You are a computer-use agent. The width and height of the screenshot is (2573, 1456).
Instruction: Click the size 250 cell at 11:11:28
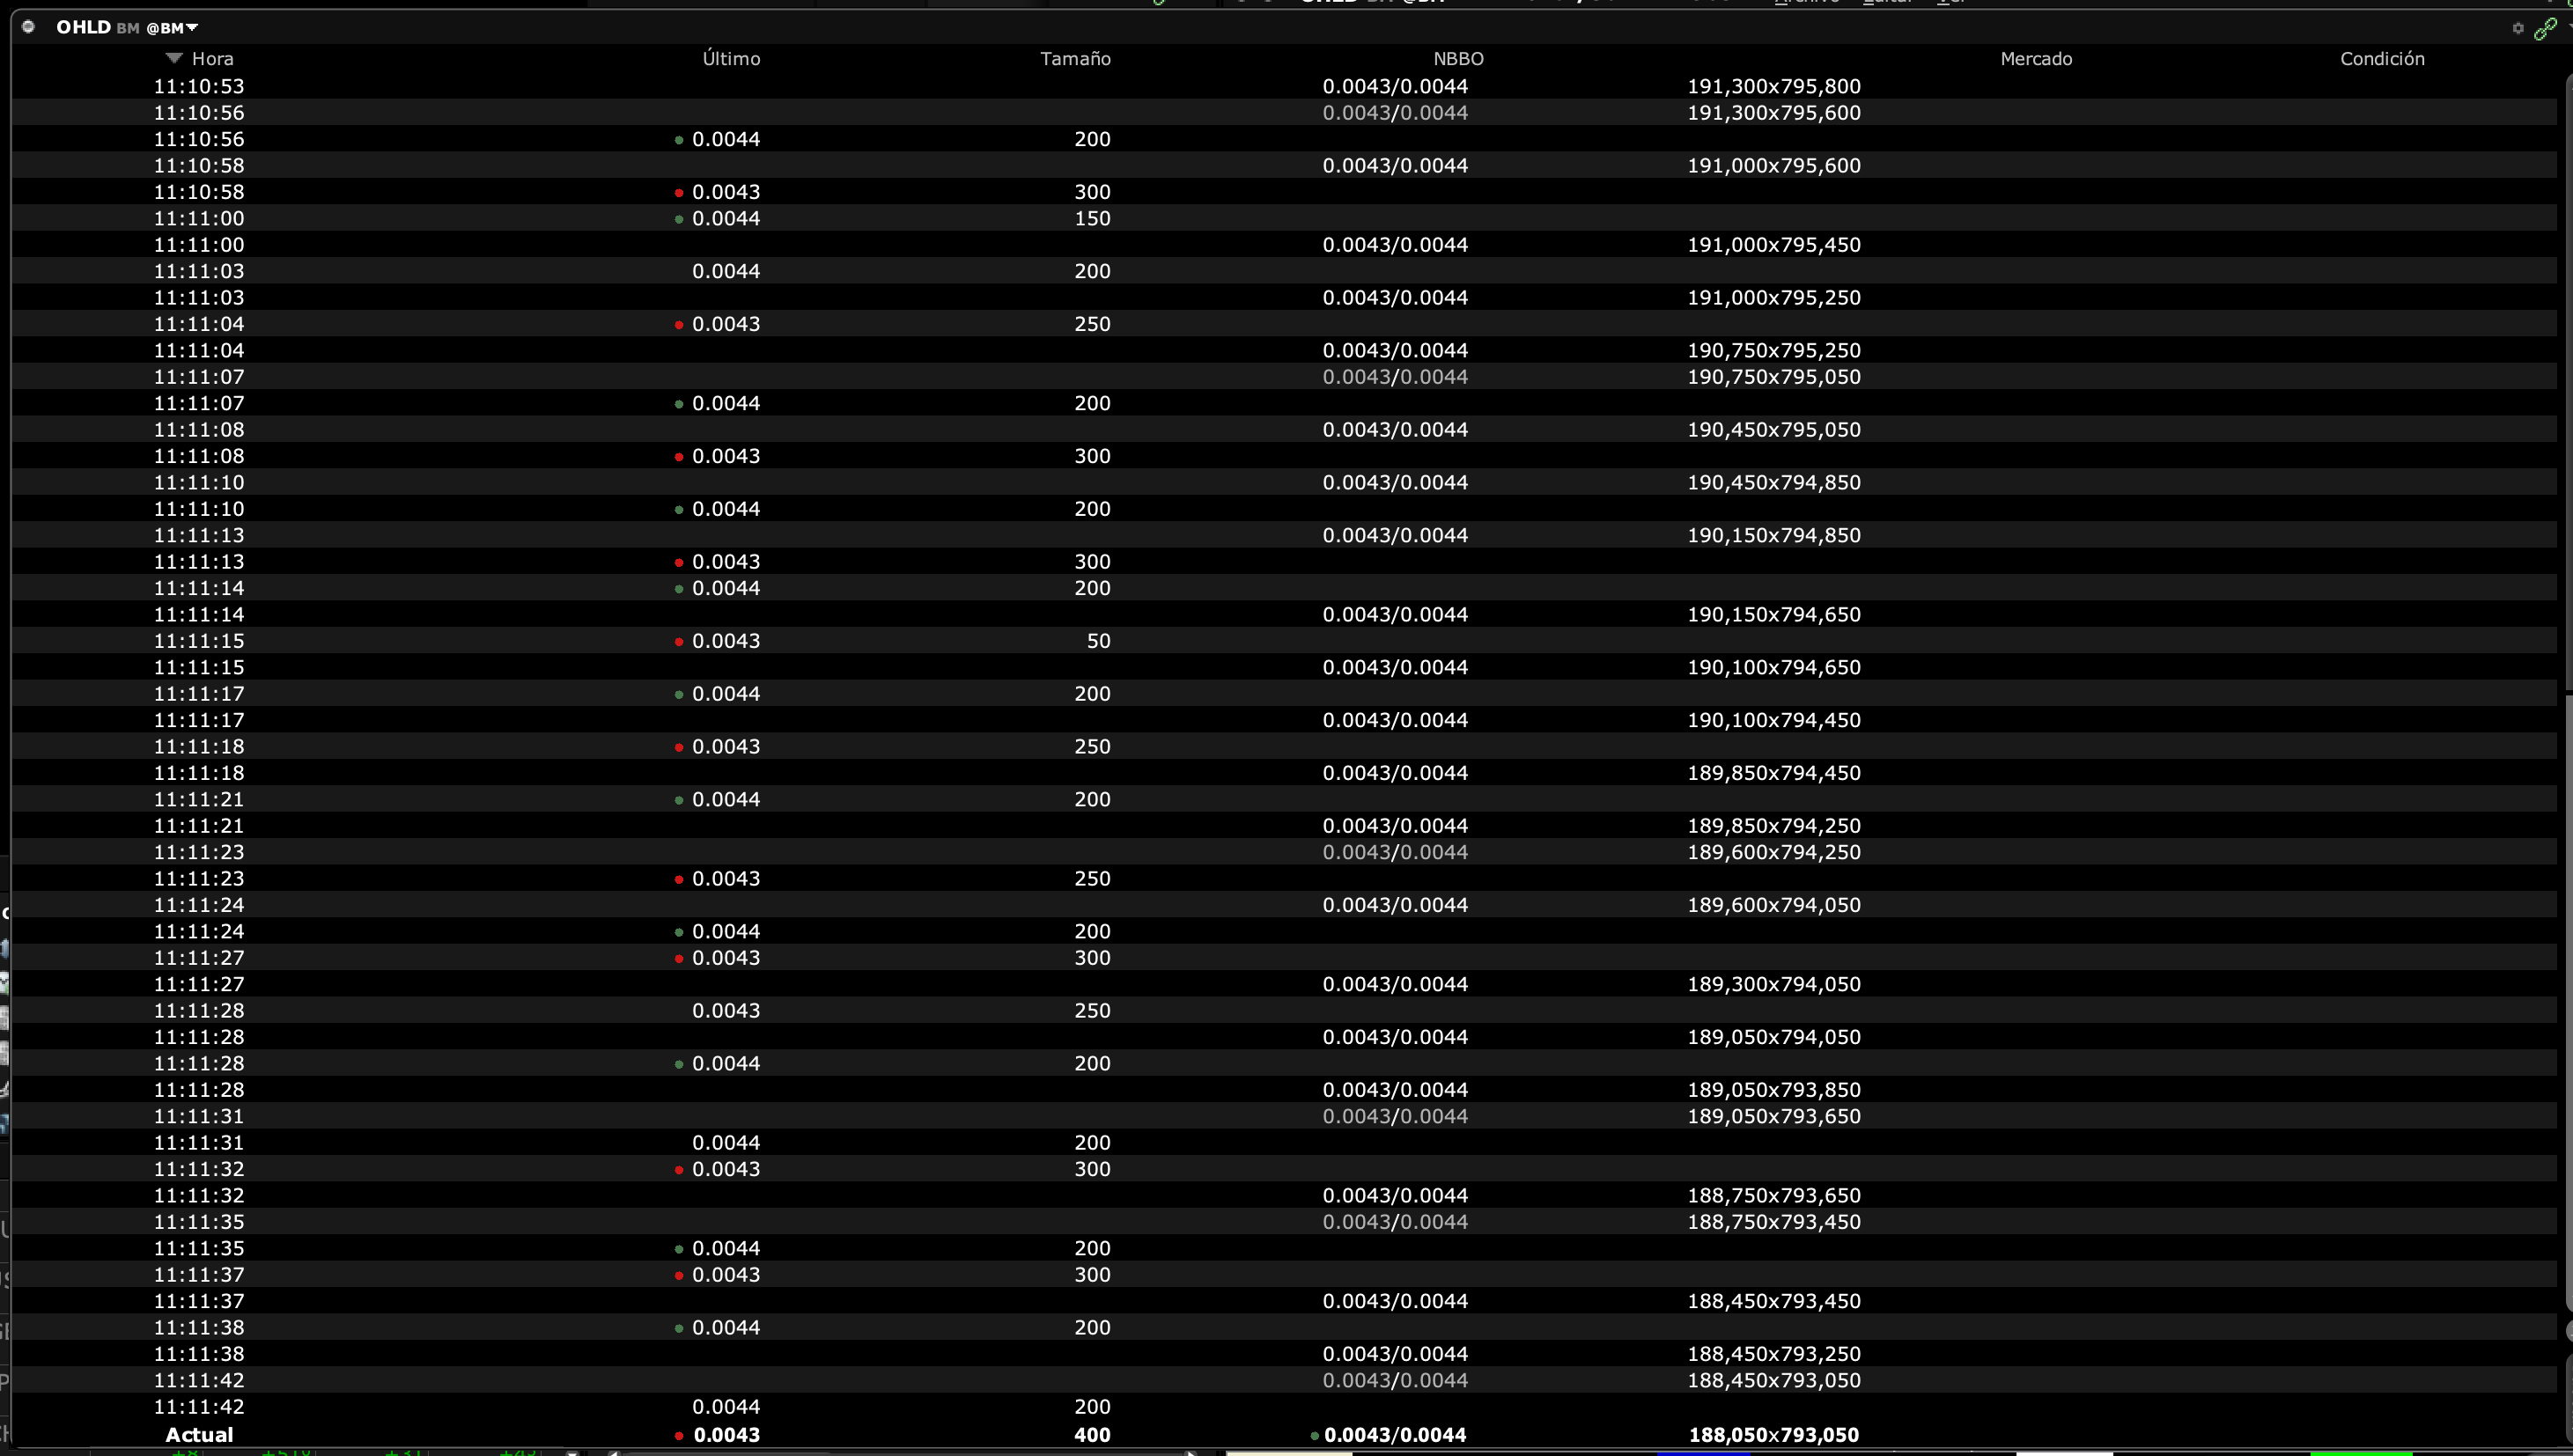point(1092,1011)
